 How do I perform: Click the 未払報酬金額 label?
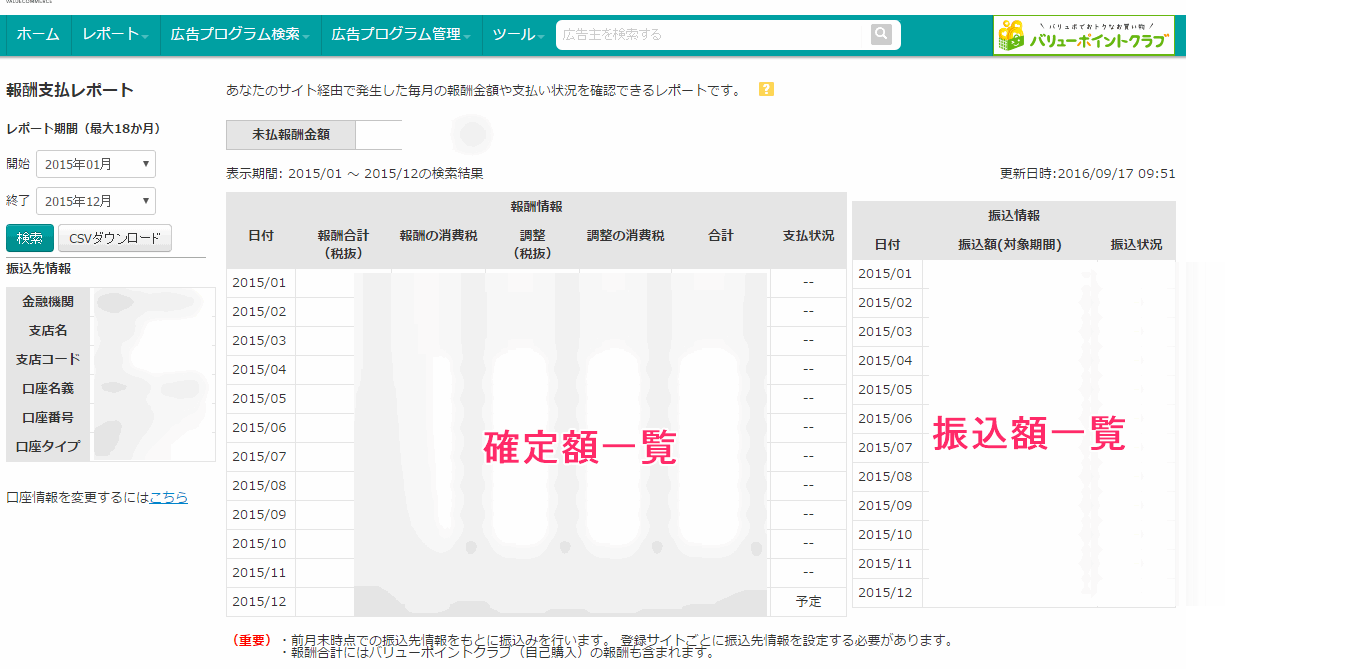(x=291, y=134)
